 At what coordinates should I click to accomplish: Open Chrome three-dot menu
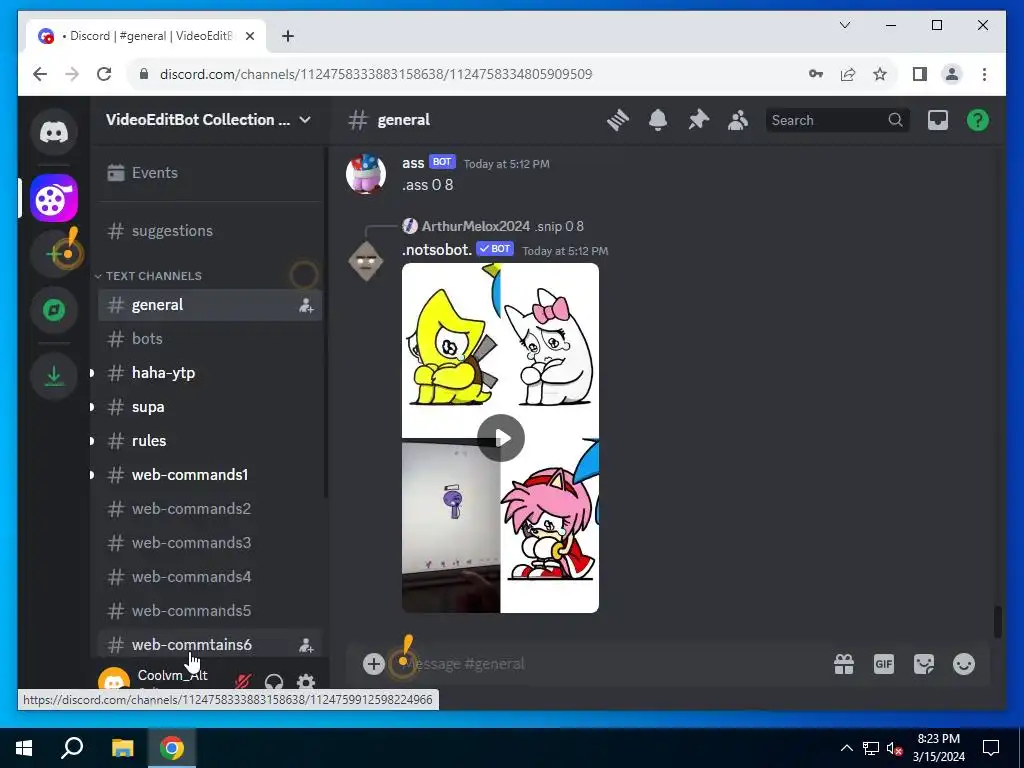click(984, 74)
